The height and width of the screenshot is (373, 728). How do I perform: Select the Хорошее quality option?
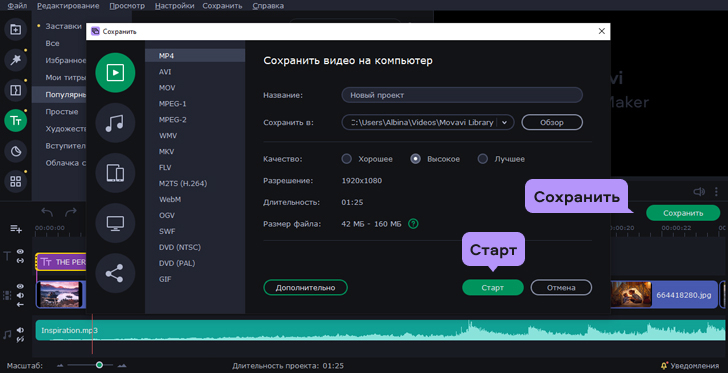(346, 159)
